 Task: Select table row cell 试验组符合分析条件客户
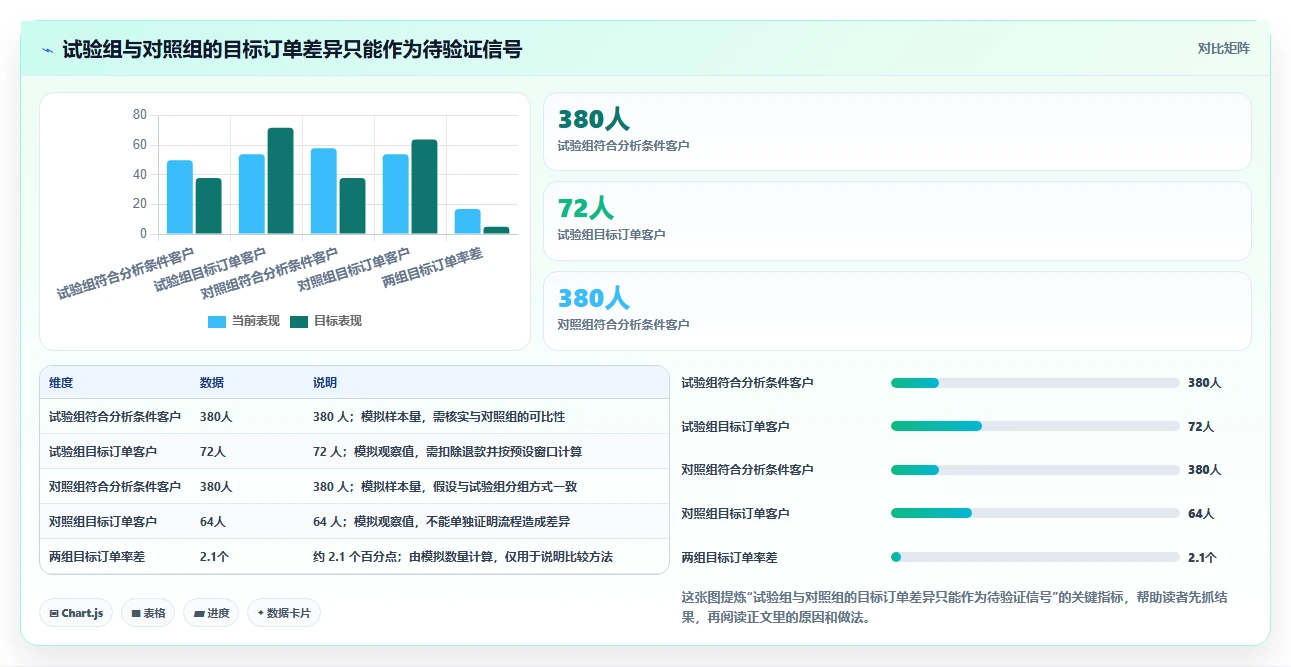tap(115, 417)
